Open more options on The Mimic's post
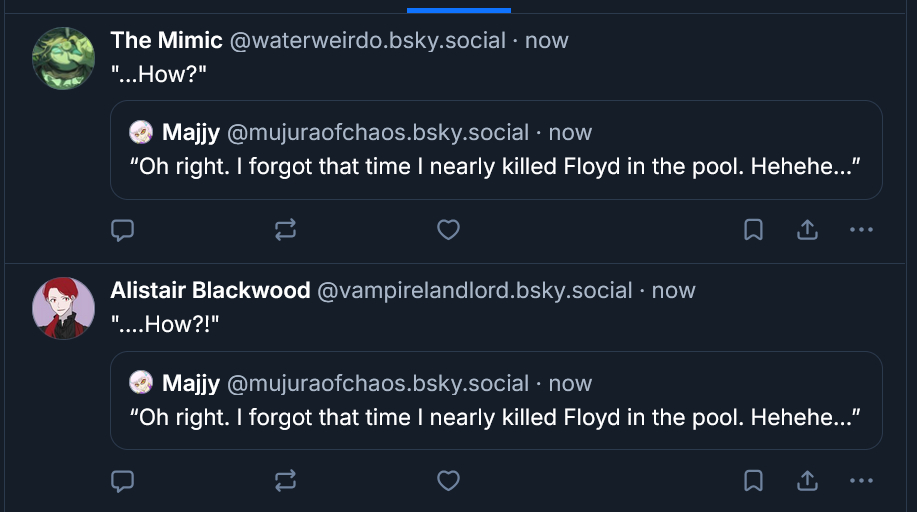Screen dimensions: 917x512 [x=861, y=230]
